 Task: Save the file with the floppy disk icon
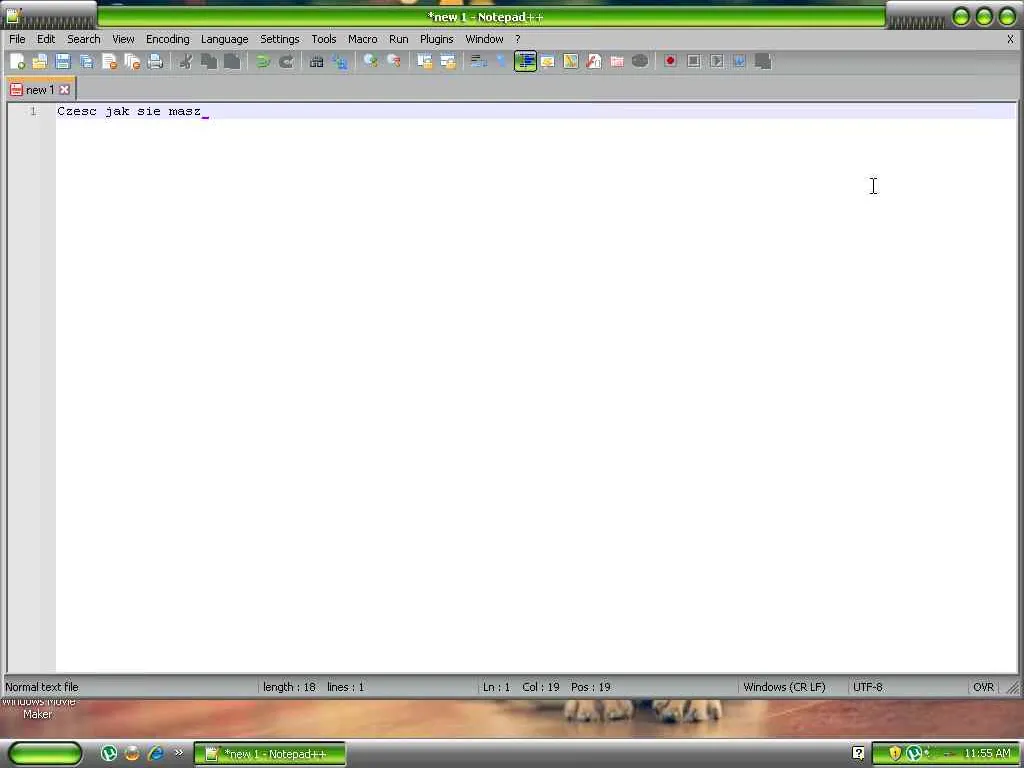(x=63, y=61)
